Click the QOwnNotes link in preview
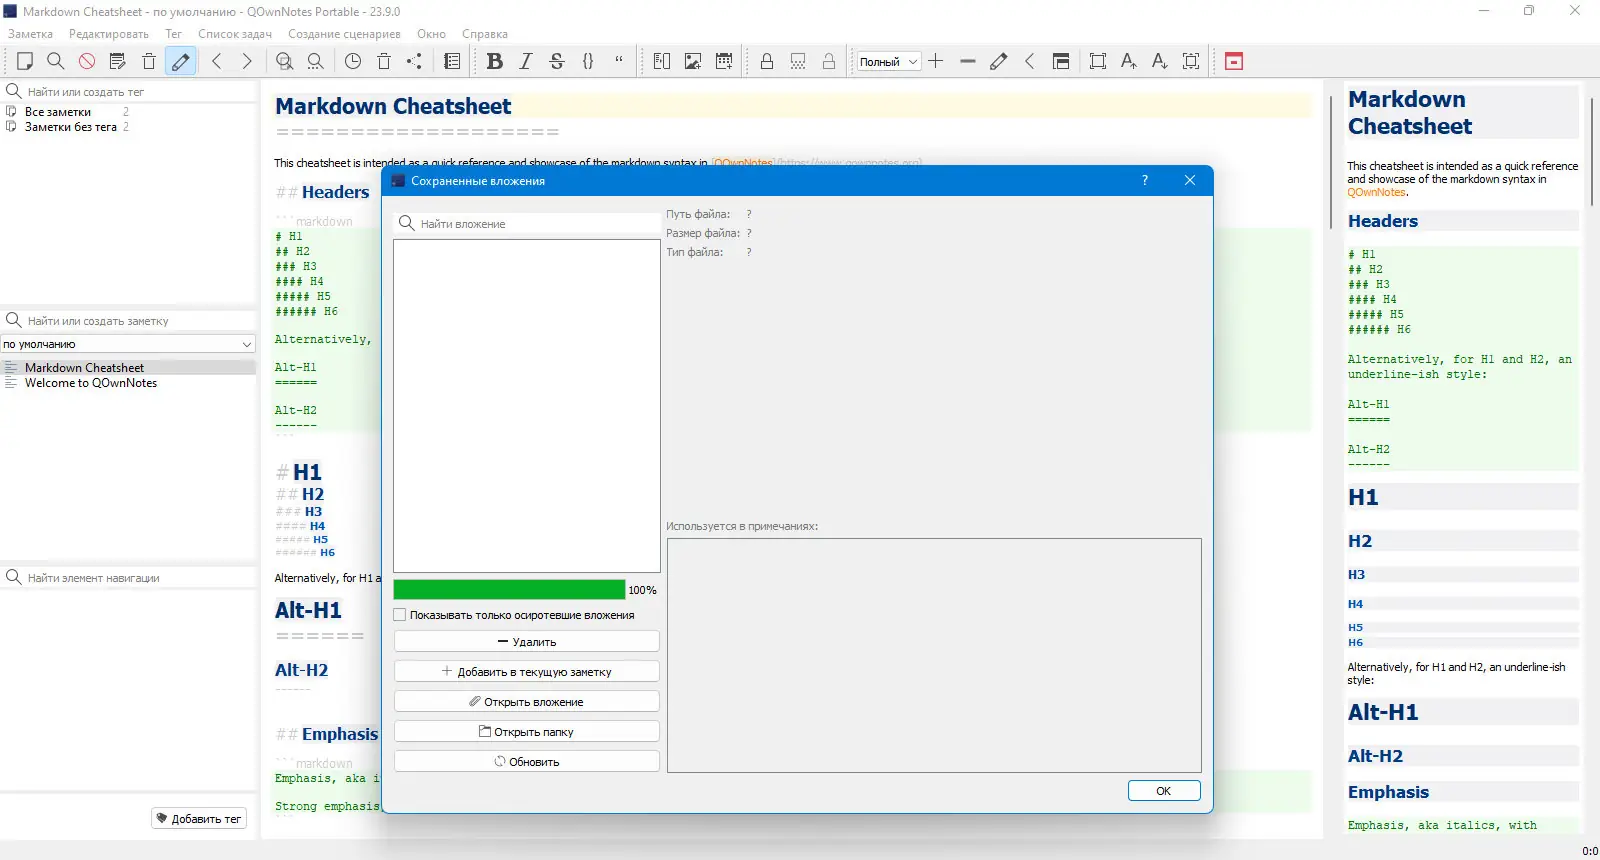The width and height of the screenshot is (1600, 860). (x=1377, y=193)
